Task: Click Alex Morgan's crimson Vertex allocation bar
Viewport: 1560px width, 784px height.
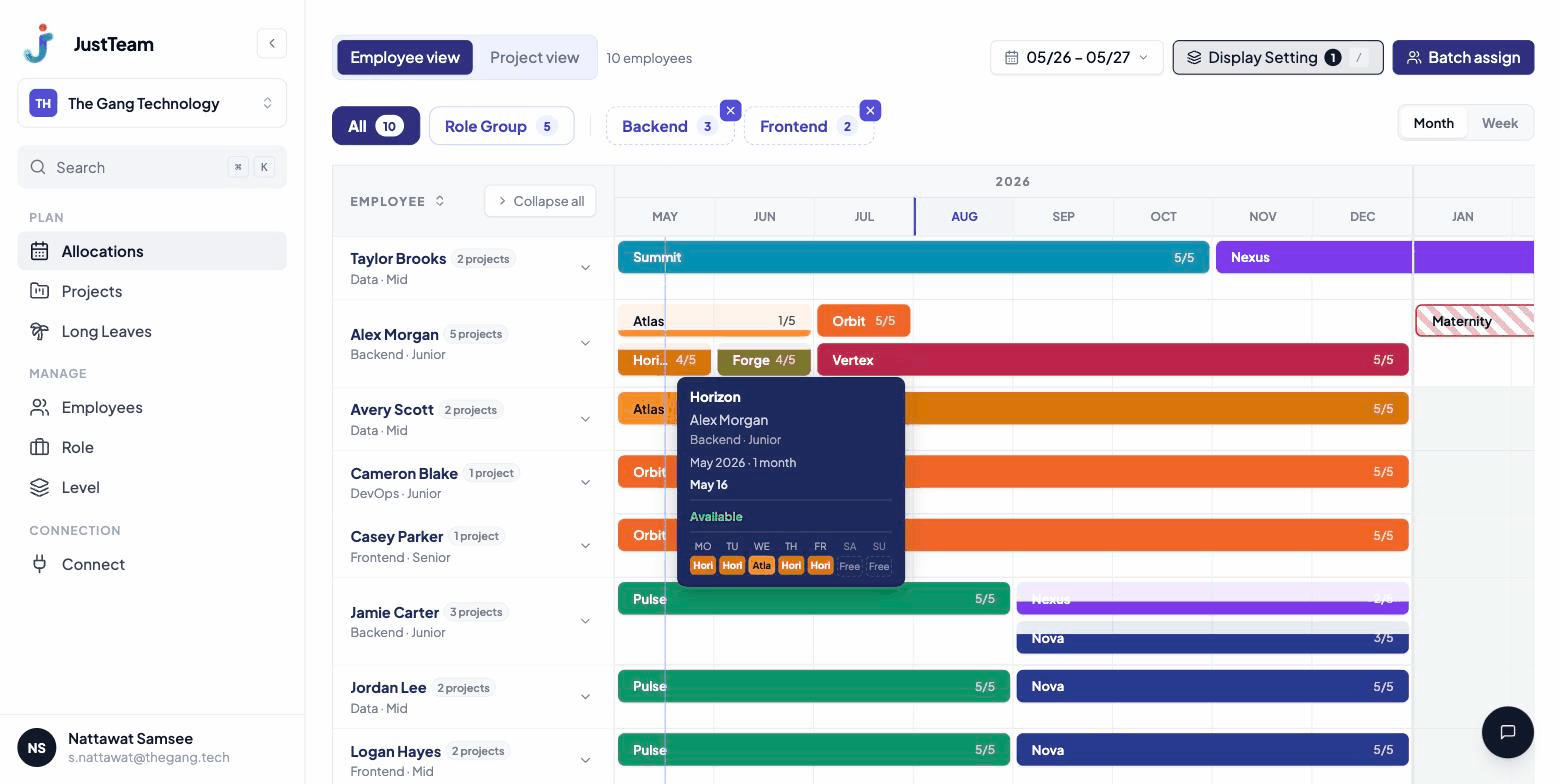Action: [x=1112, y=360]
